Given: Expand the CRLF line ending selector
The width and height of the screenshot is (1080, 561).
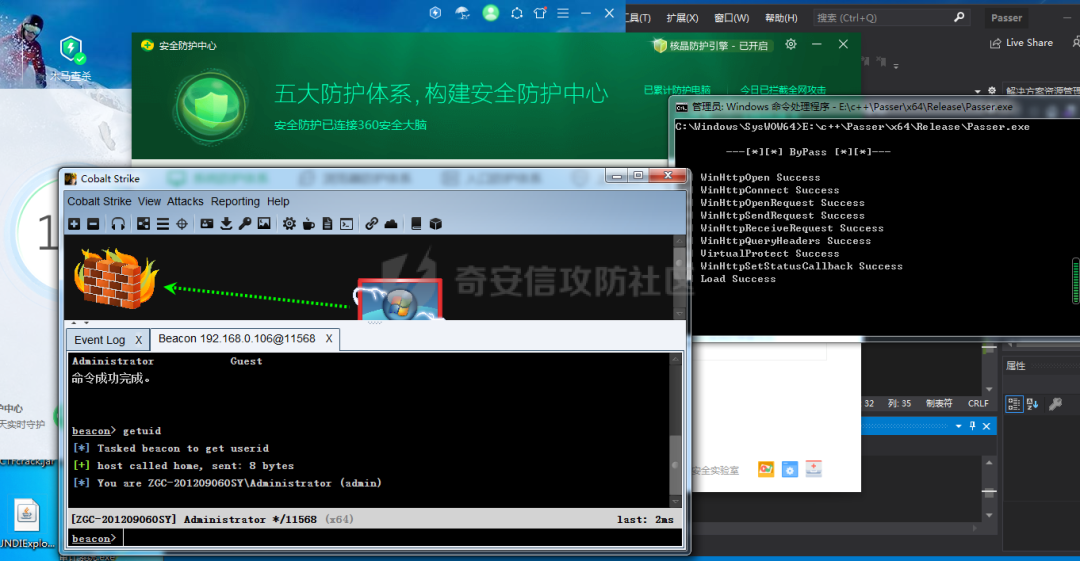Looking at the screenshot, I should click(x=978, y=404).
